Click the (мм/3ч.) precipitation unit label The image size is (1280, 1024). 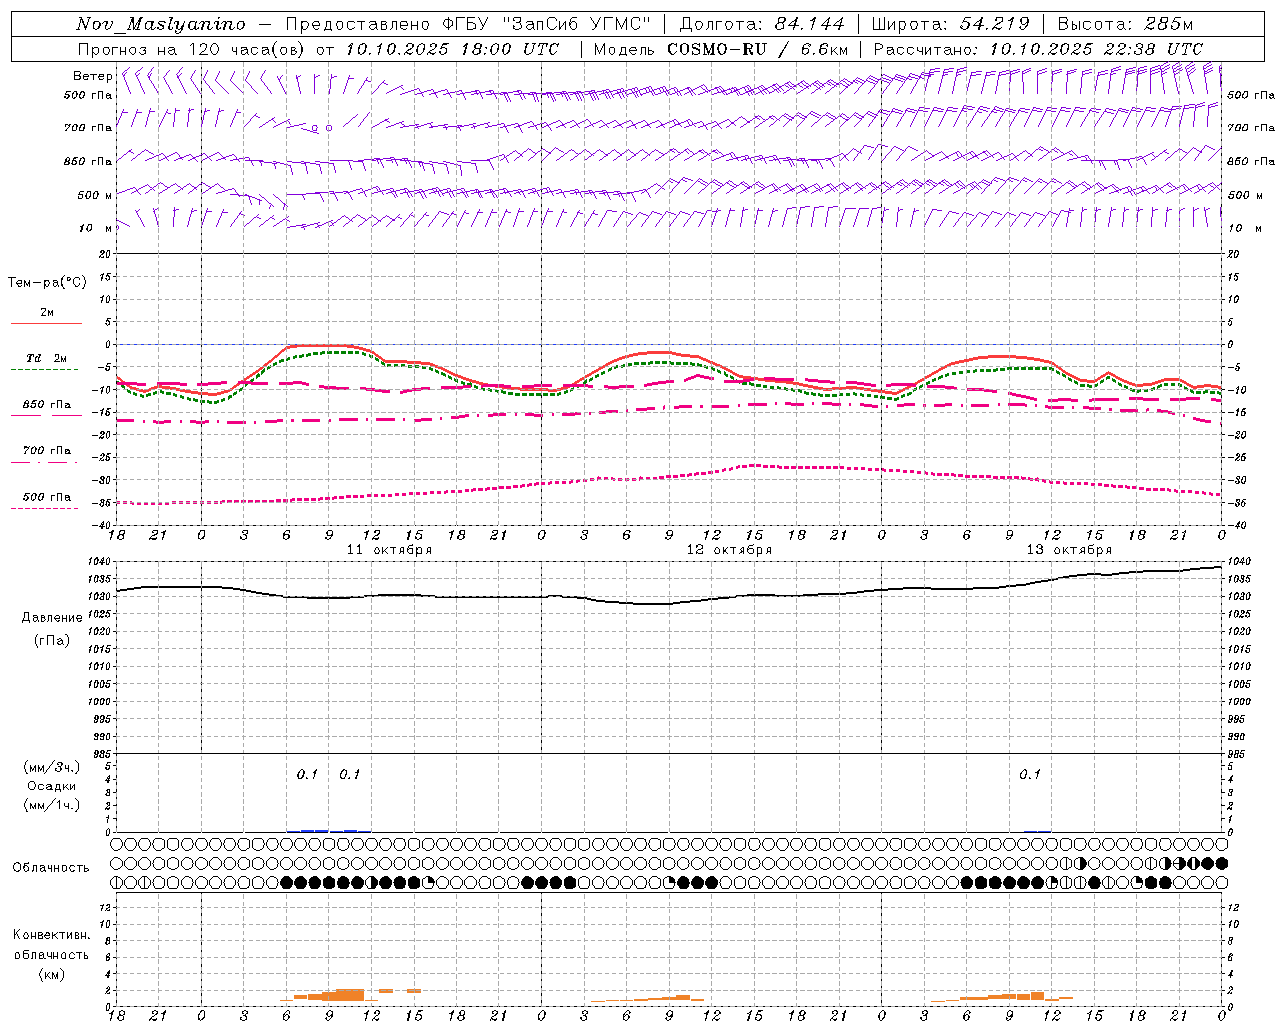coord(52,767)
